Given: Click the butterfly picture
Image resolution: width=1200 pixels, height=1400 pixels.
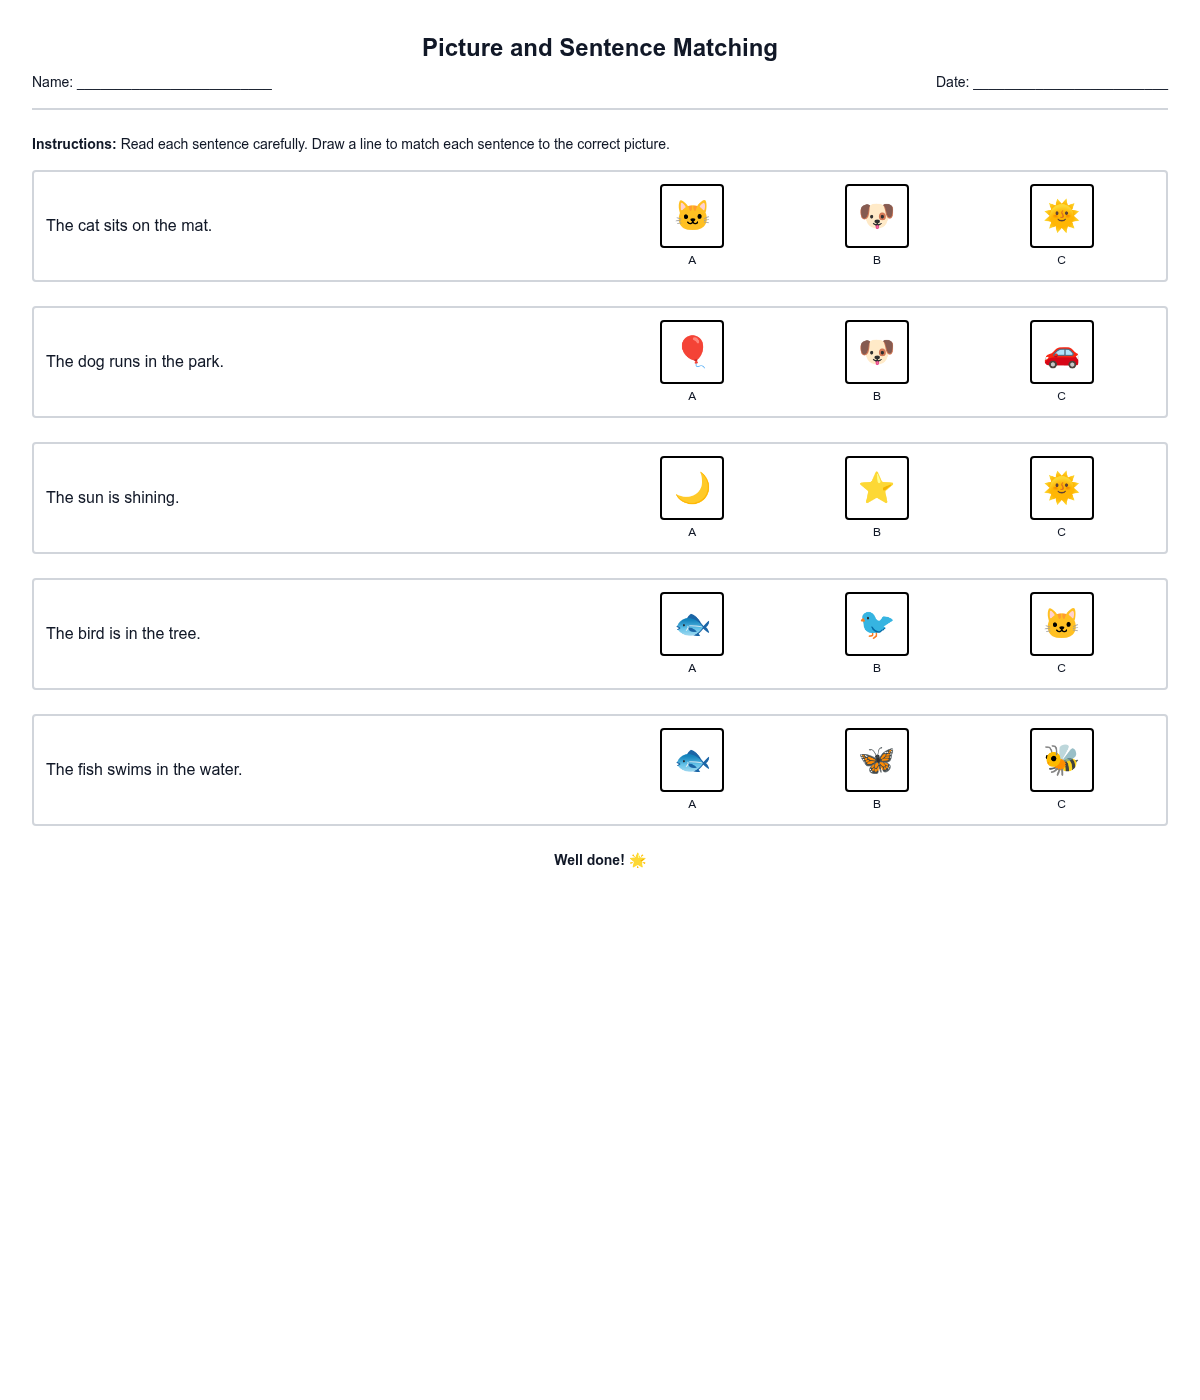Looking at the screenshot, I should [x=877, y=760].
